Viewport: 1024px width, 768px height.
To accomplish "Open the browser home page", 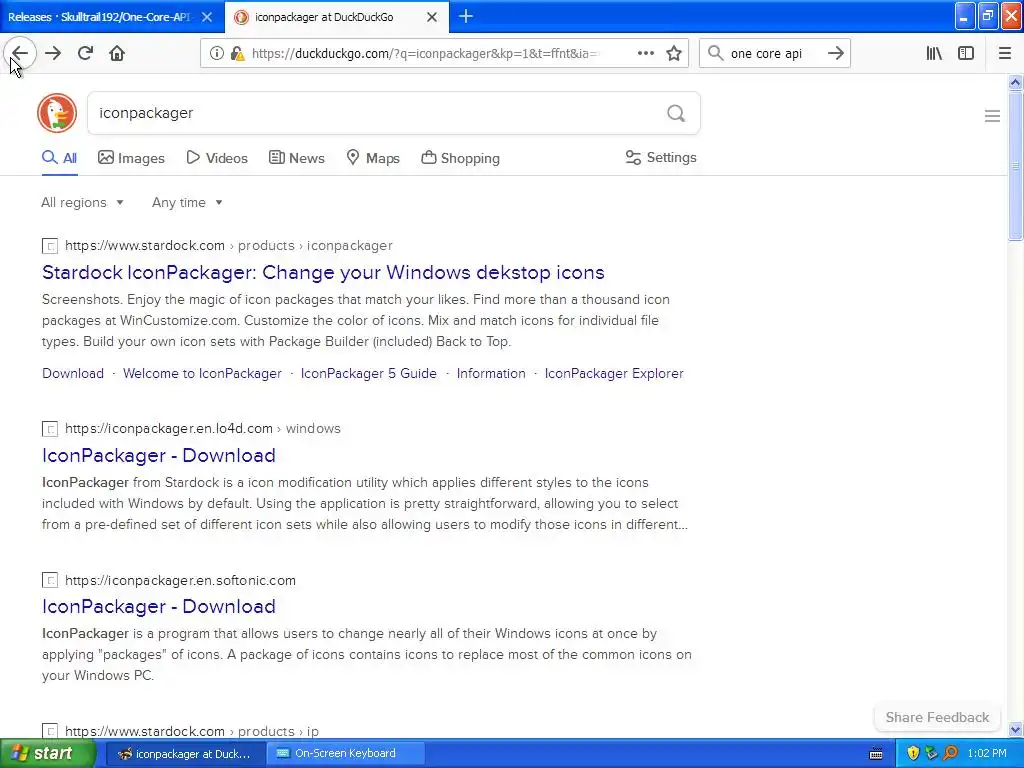I will pyautogui.click(x=117, y=54).
